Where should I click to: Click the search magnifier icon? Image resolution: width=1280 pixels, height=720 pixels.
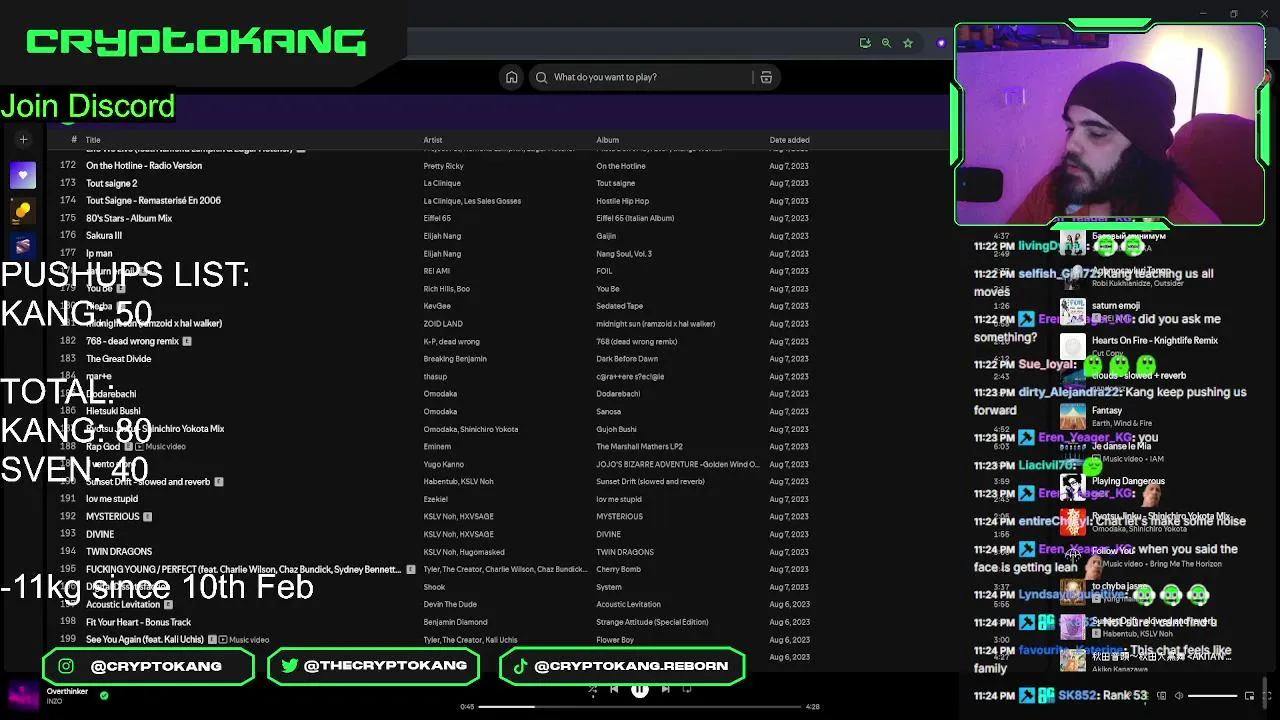[x=542, y=77]
